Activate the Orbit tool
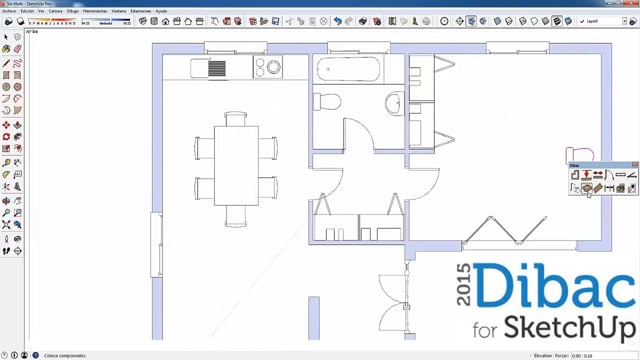The width and height of the screenshot is (640, 360). pyautogui.click(x=6, y=201)
